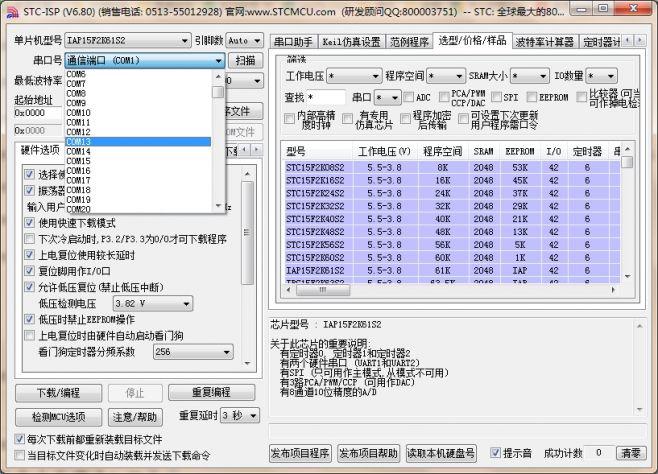
Task: Open the 注意/帮助 button
Action: [135, 417]
